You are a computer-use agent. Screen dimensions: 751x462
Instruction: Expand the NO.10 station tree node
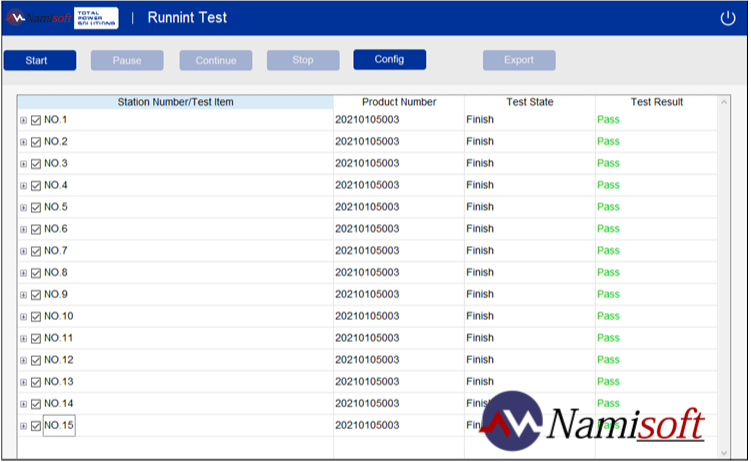point(23,317)
